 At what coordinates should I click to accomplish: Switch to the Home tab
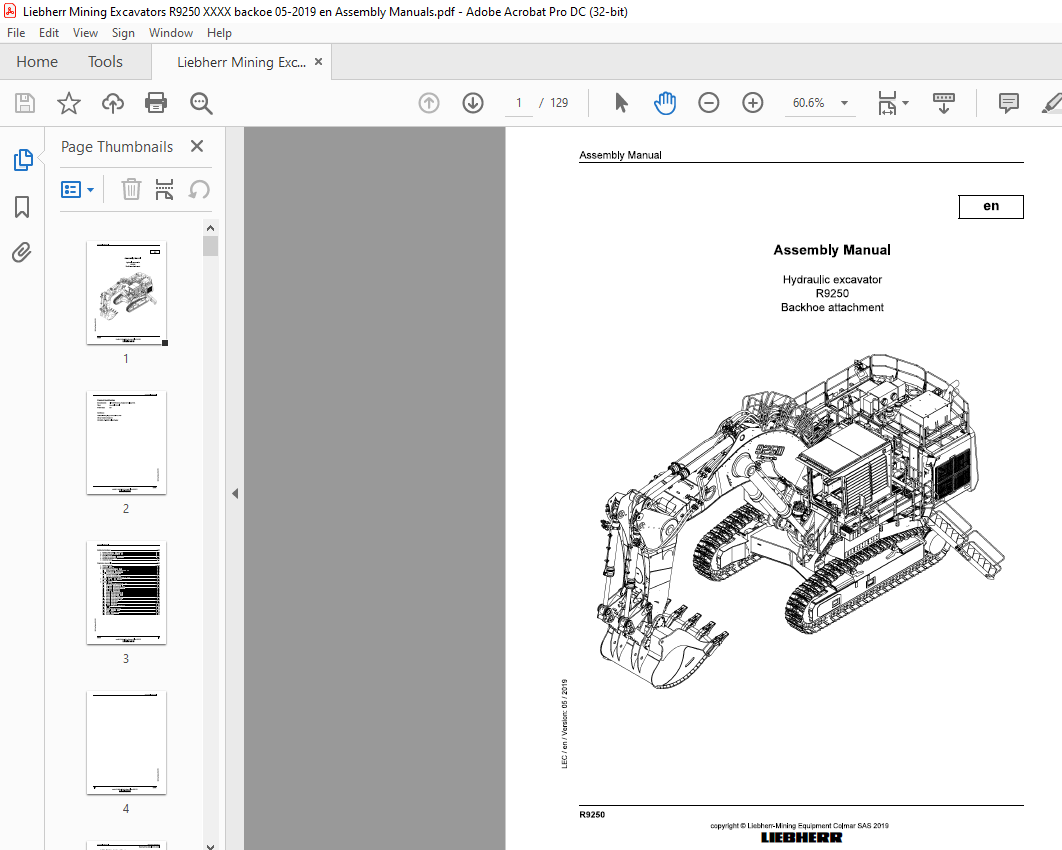pos(37,62)
